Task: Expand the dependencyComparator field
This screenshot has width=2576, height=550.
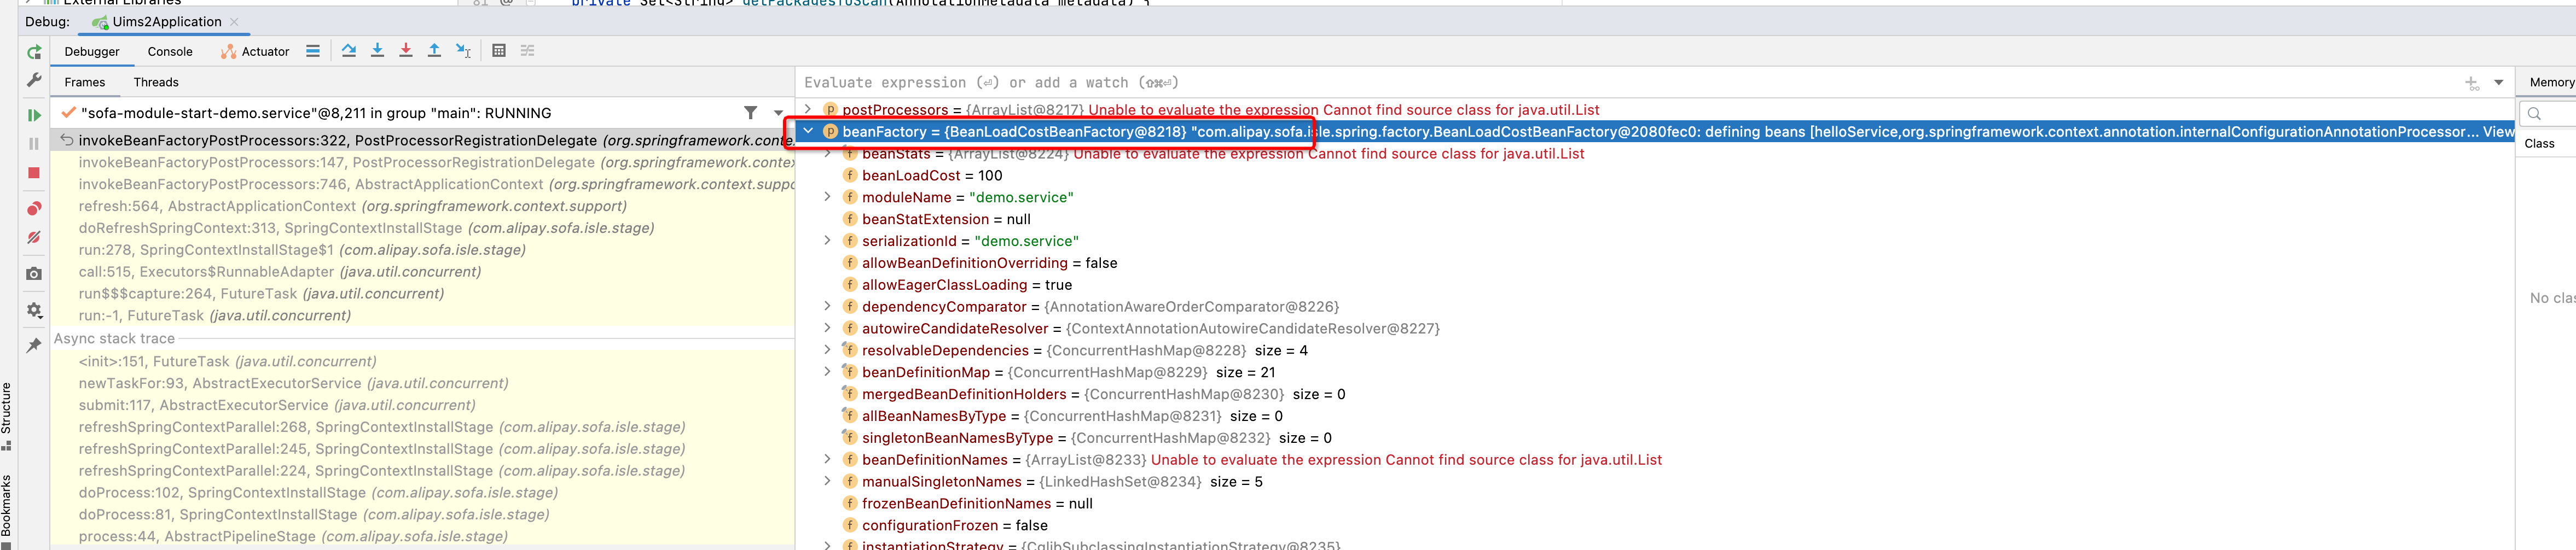Action: [828, 306]
